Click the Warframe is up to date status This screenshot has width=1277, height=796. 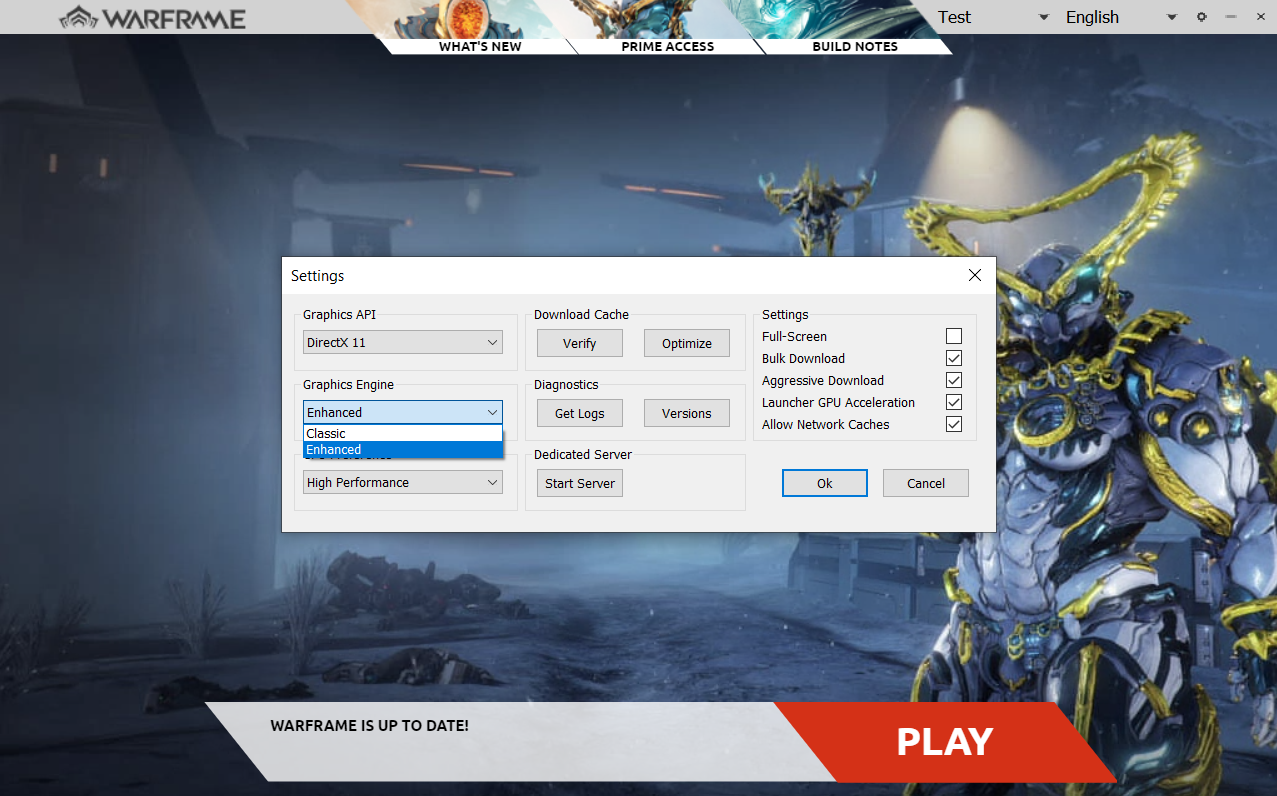click(369, 725)
